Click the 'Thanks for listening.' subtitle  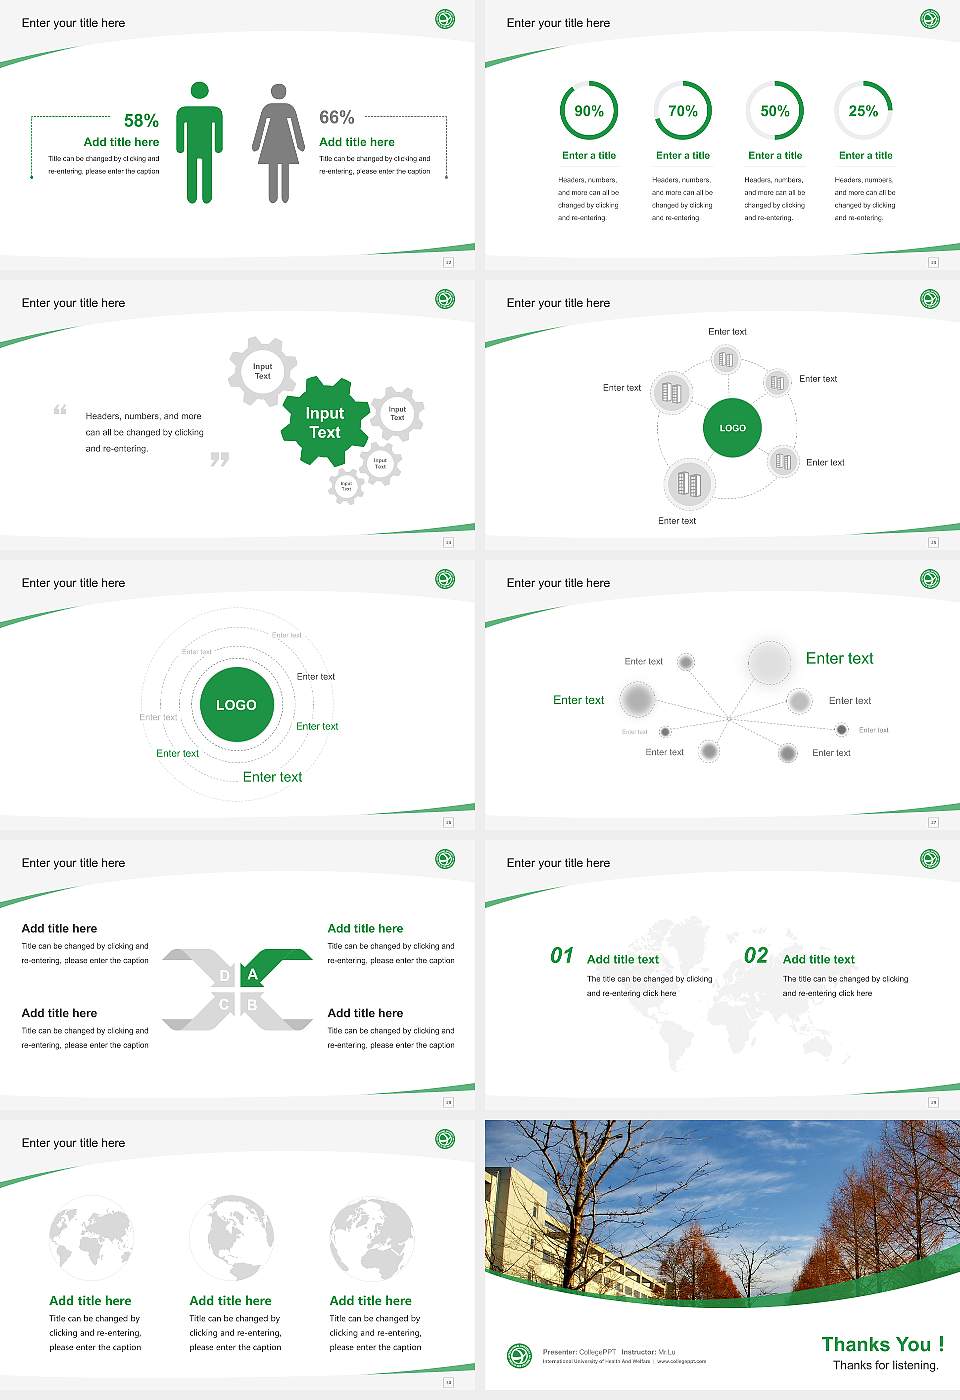(x=886, y=1365)
